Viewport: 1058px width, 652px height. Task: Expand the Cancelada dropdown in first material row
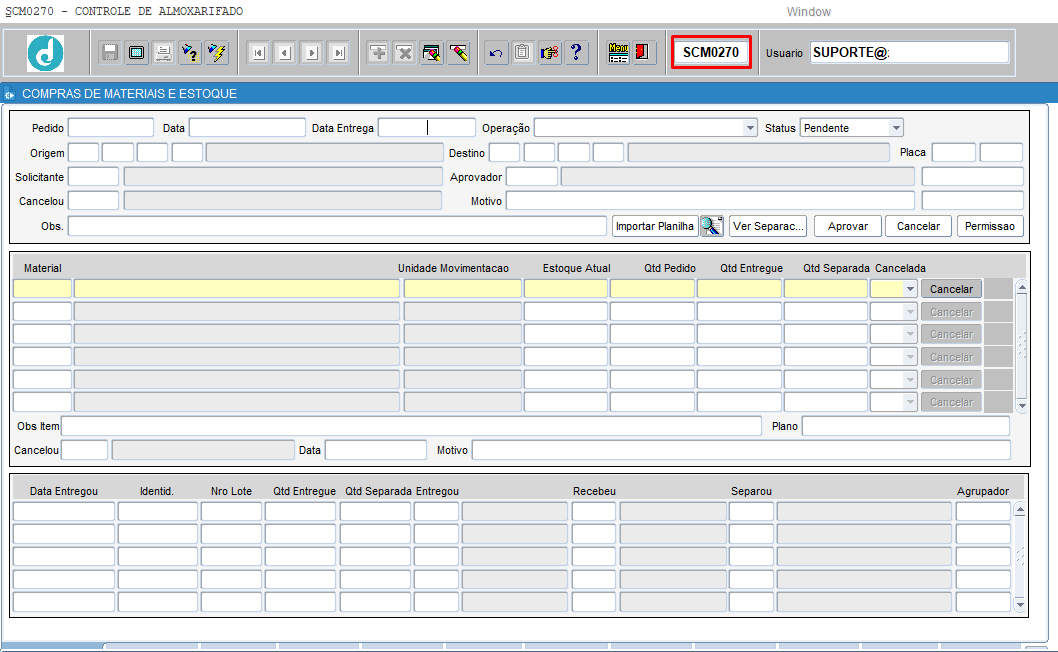pyautogui.click(x=909, y=289)
